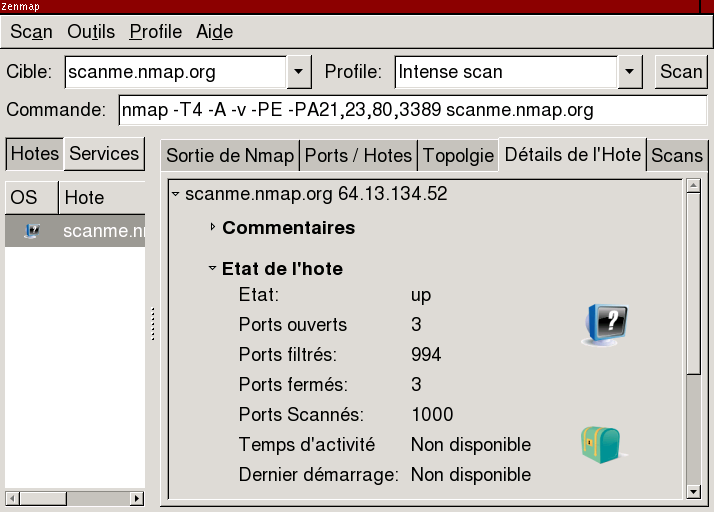Click the OS icon of scanme host
Image resolution: width=714 pixels, height=512 pixels.
point(32,231)
